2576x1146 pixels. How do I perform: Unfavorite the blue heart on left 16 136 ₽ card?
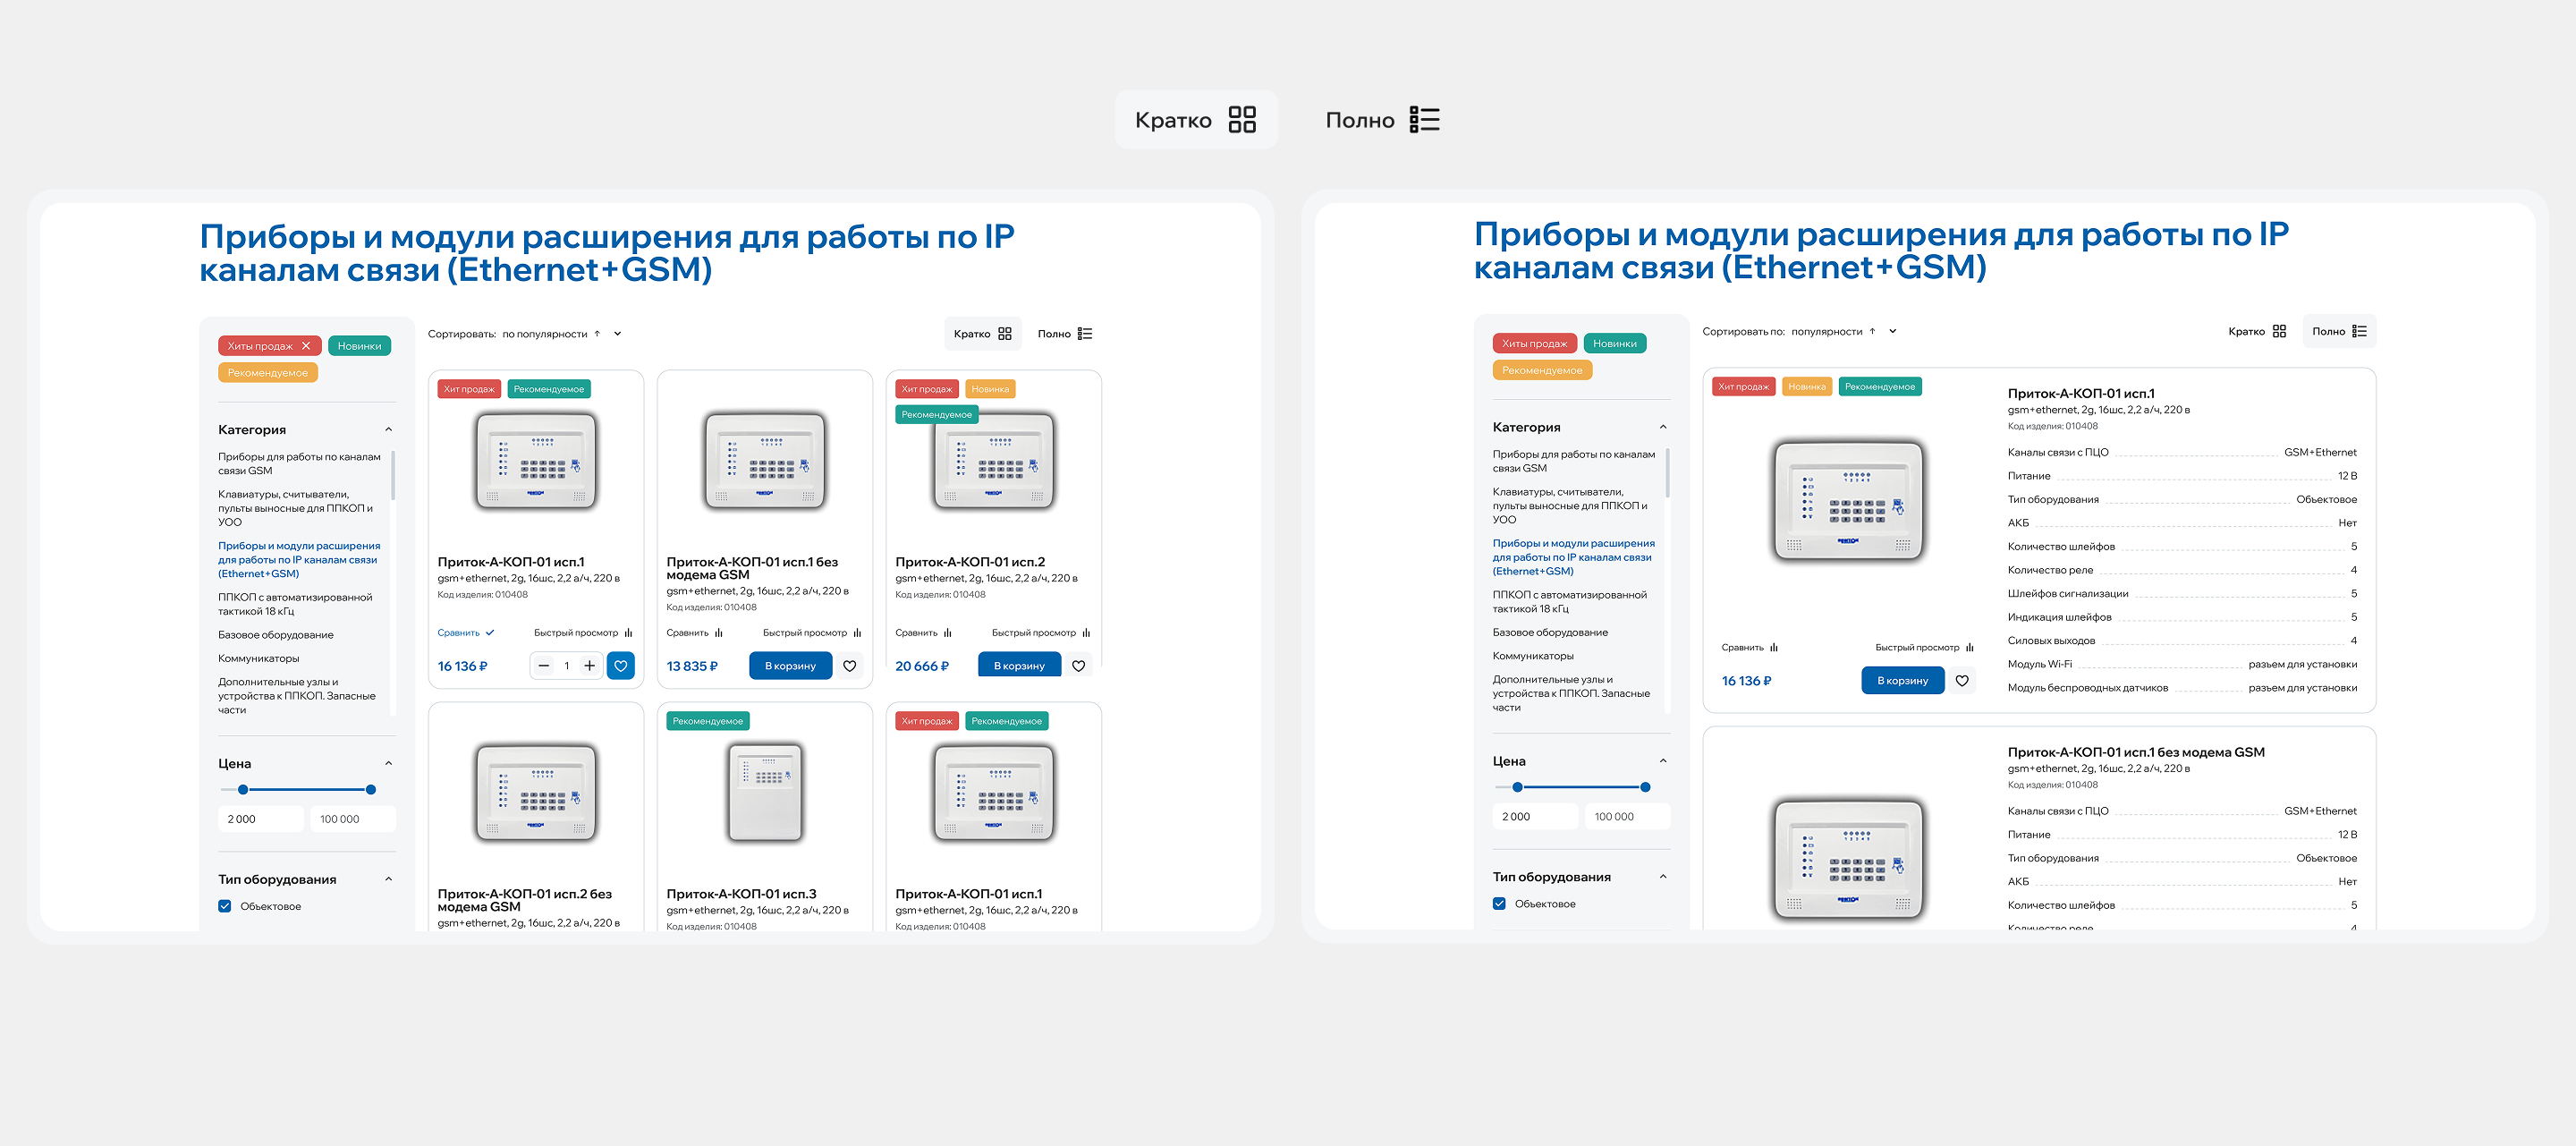[x=621, y=666]
